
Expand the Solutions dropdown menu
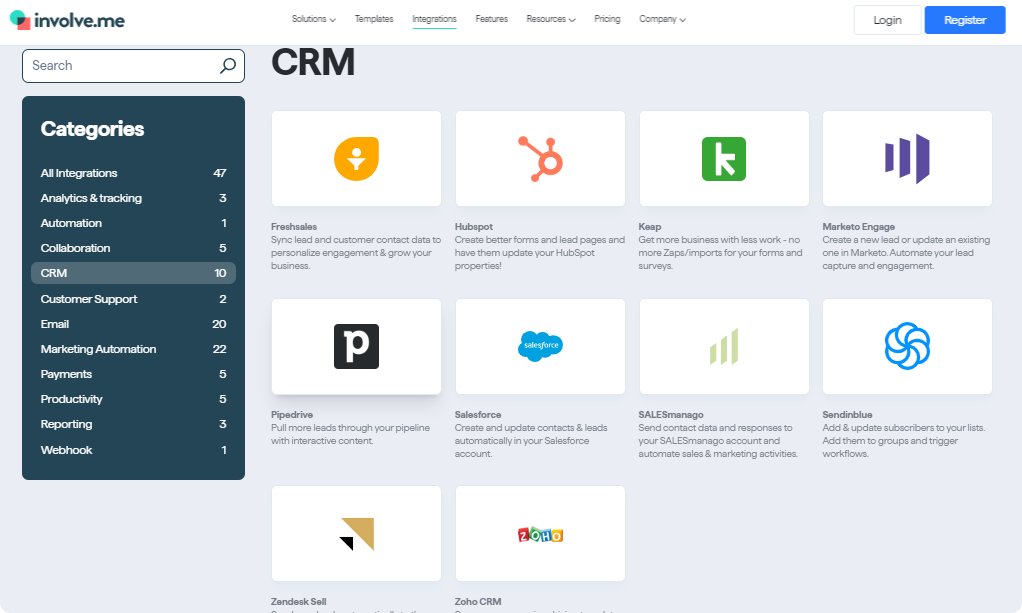tap(314, 19)
